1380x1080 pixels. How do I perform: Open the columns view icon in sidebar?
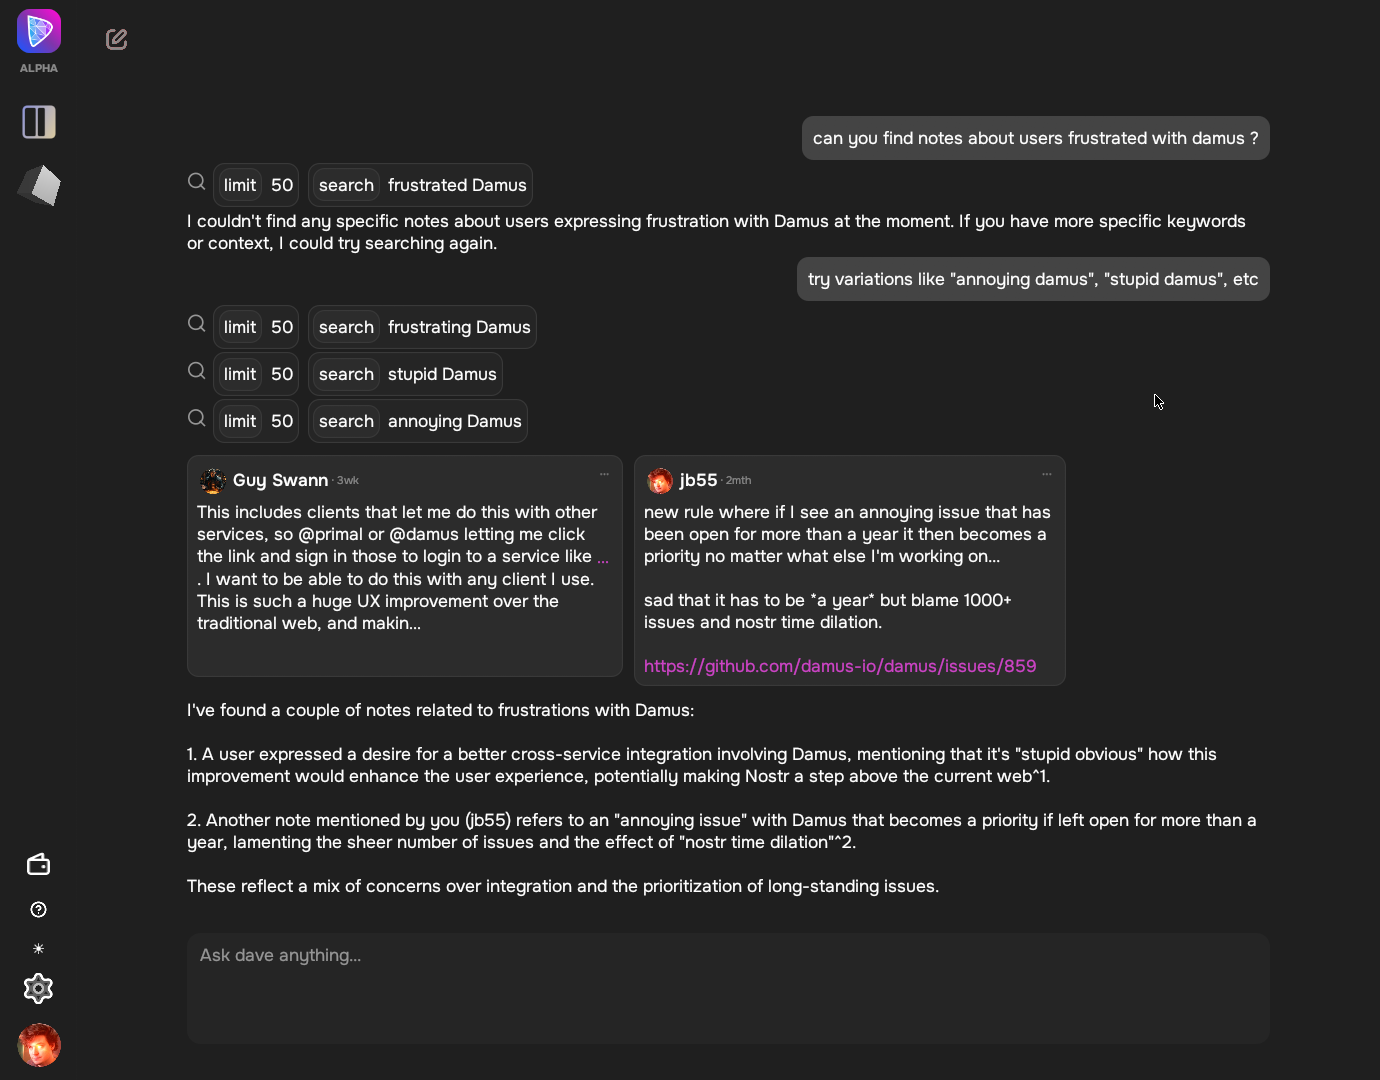[39, 122]
